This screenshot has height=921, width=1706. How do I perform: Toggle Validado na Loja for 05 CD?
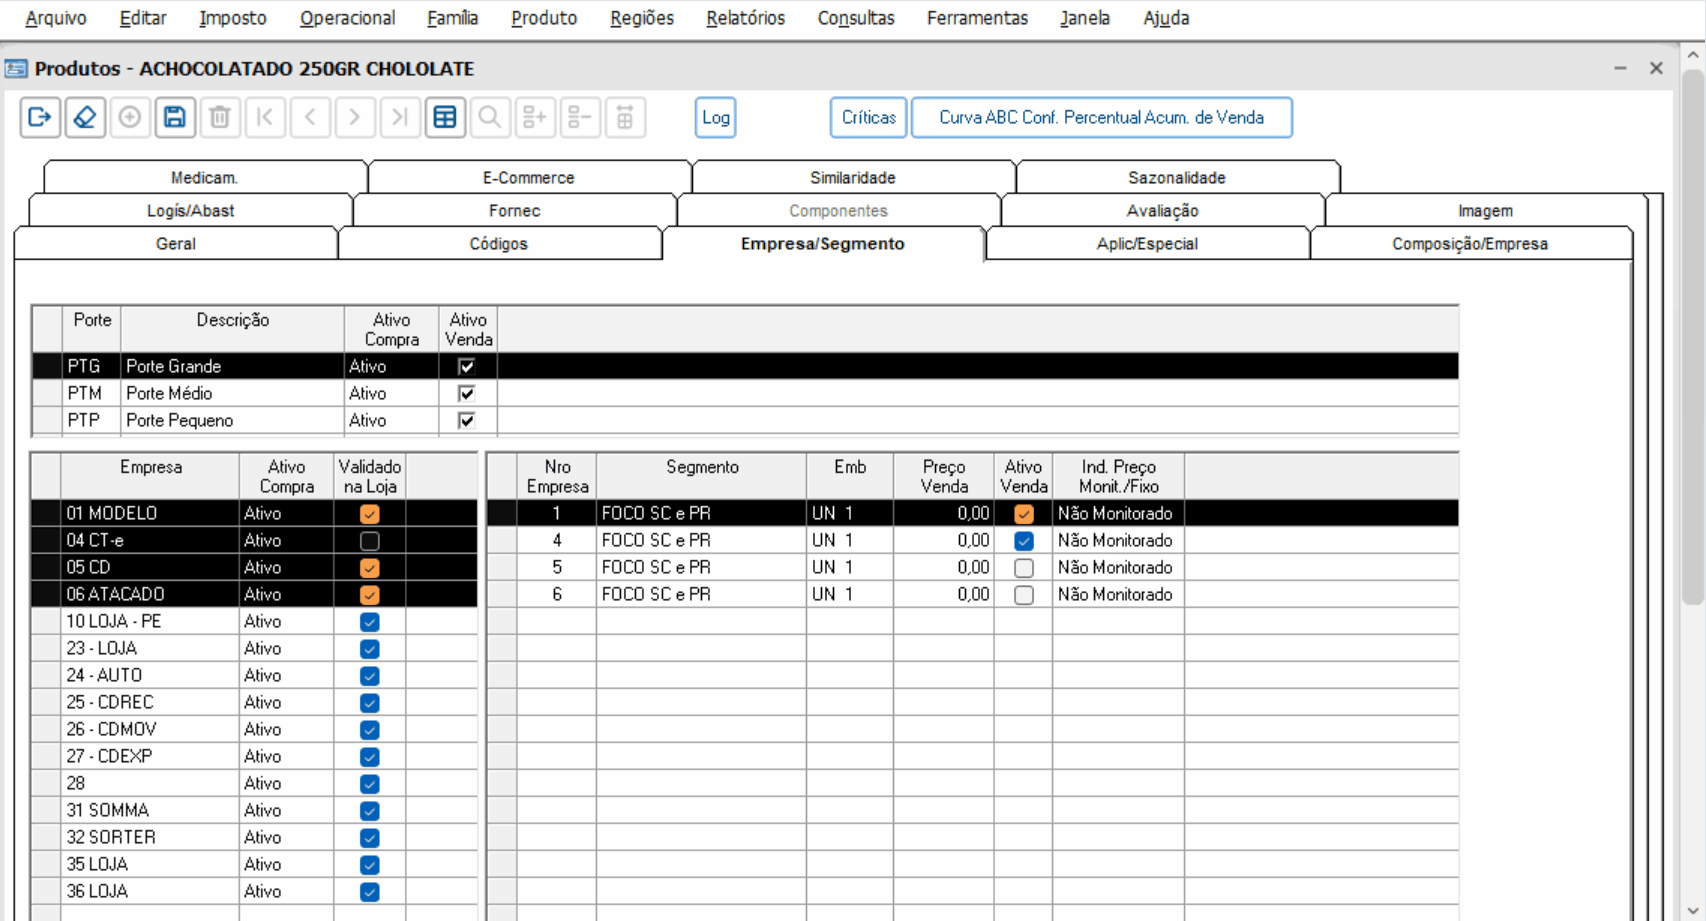click(370, 568)
